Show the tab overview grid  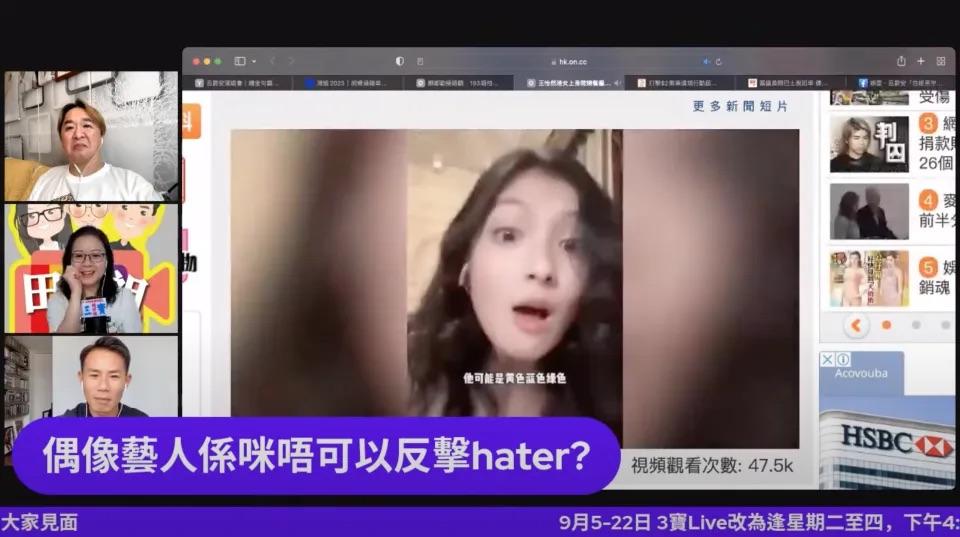click(x=941, y=61)
